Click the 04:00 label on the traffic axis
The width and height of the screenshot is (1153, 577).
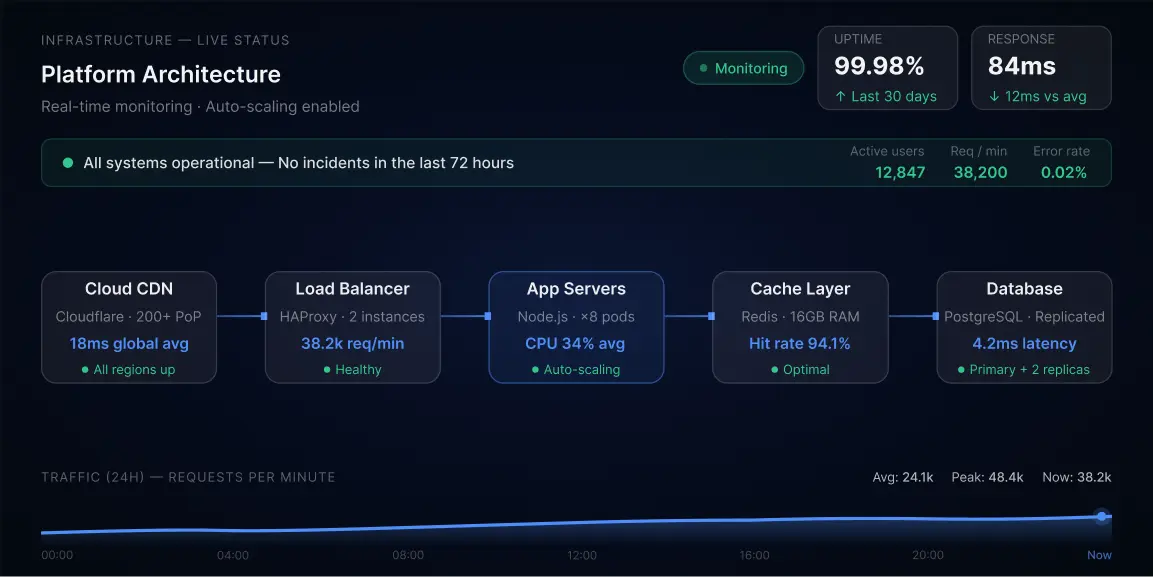click(x=233, y=555)
